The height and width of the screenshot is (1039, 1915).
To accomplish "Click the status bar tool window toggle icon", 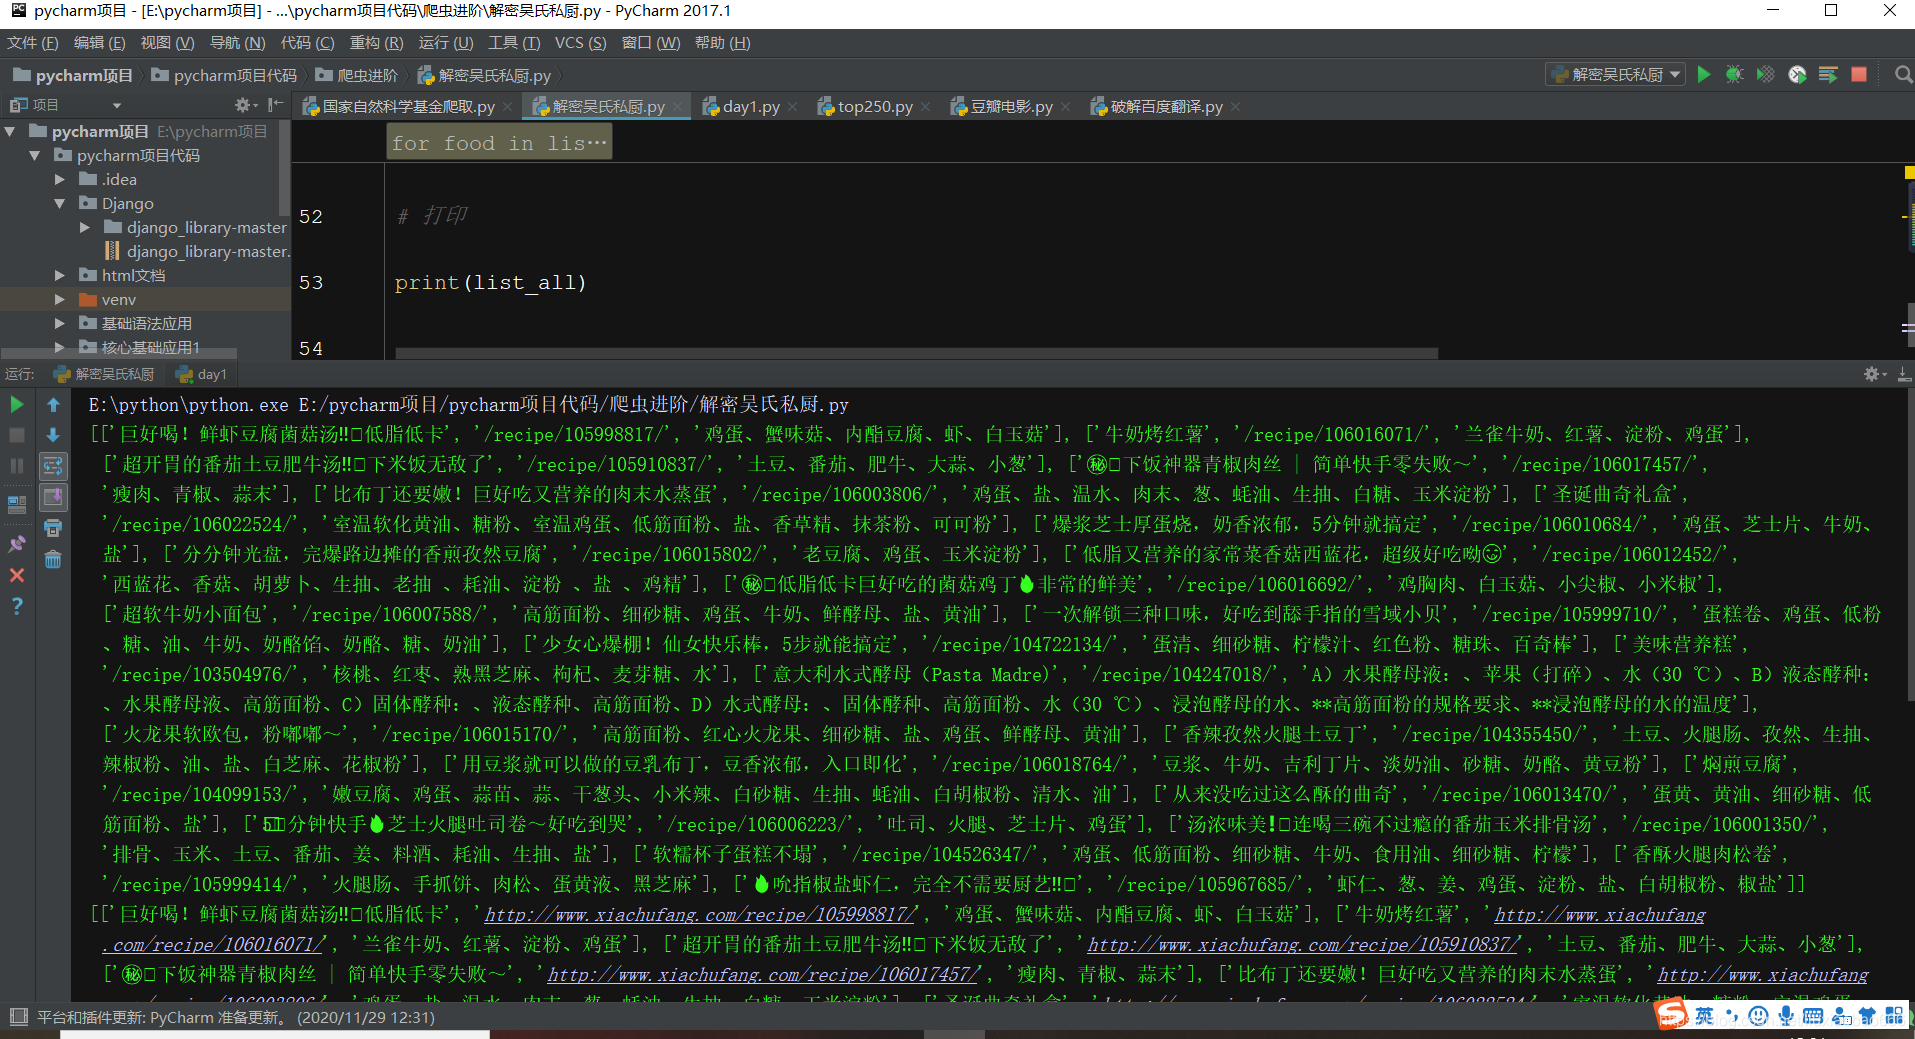I will coord(18,1017).
